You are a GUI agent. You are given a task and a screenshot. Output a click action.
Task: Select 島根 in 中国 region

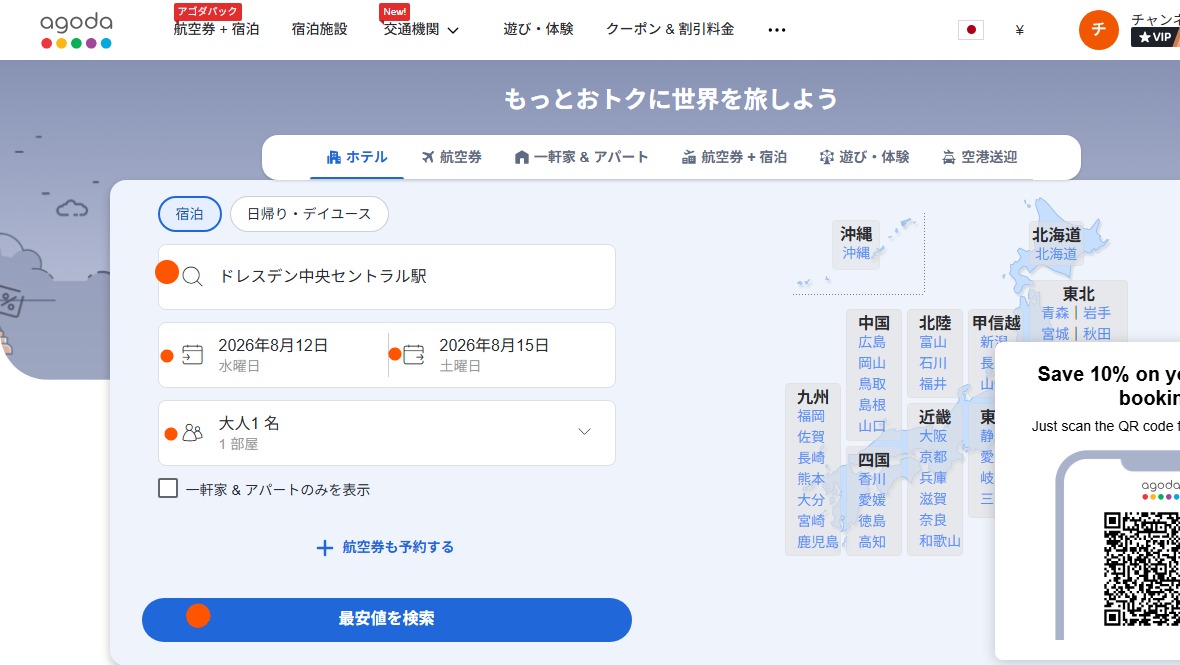[x=872, y=405]
